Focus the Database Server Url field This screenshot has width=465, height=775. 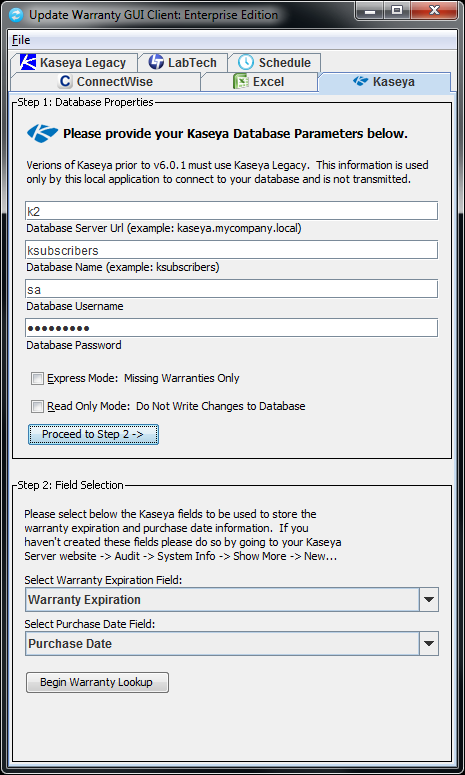pyautogui.click(x=232, y=211)
